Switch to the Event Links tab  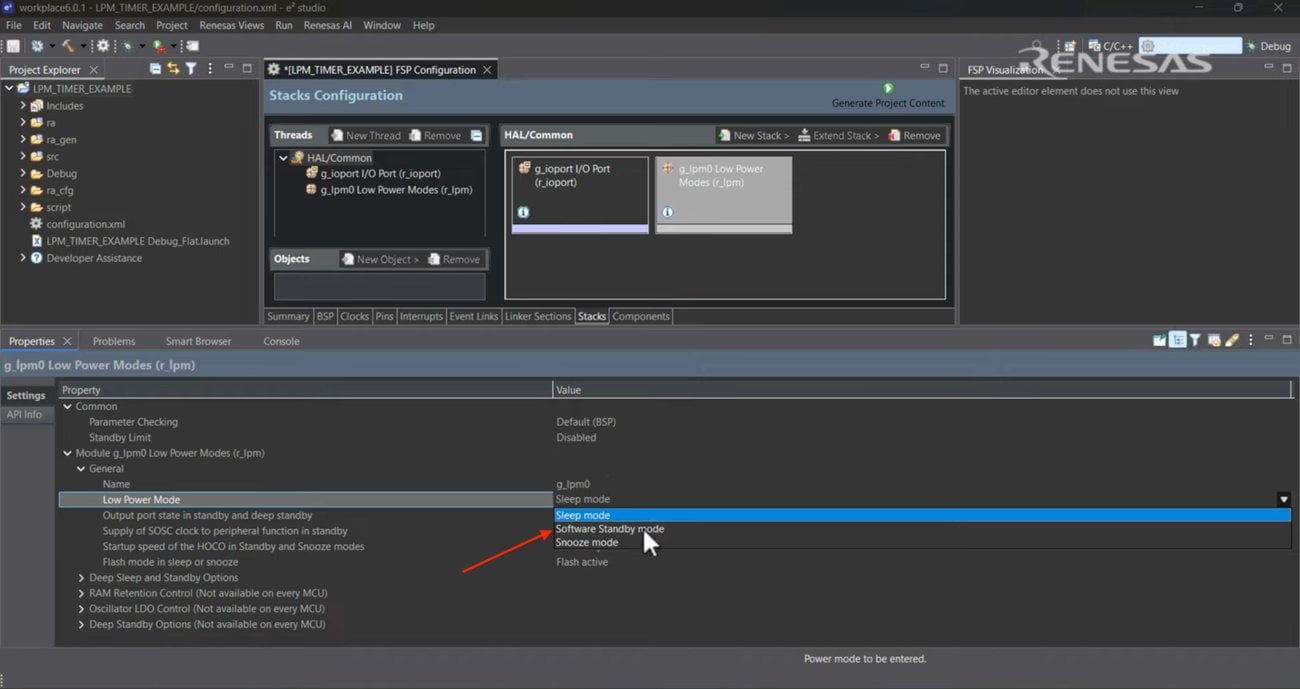tap(474, 316)
